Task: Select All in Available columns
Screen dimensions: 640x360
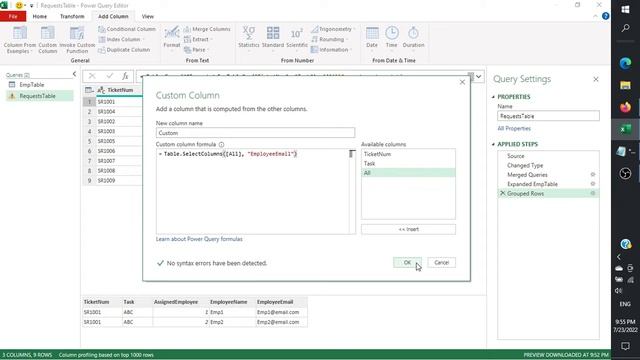Action: pyautogui.click(x=408, y=173)
